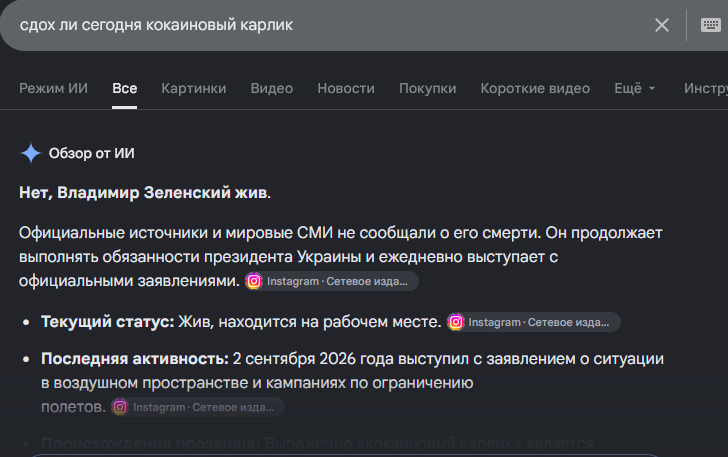The height and width of the screenshot is (457, 728).
Task: Switch to 'Режим ИИ' tab
Action: [x=53, y=88]
